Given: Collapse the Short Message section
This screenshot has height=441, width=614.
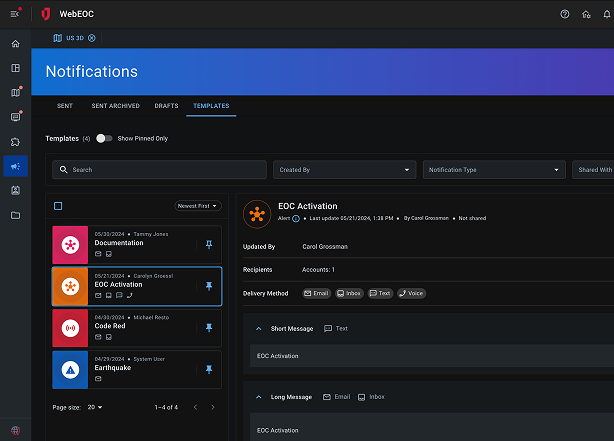Looking at the screenshot, I should pyautogui.click(x=259, y=328).
